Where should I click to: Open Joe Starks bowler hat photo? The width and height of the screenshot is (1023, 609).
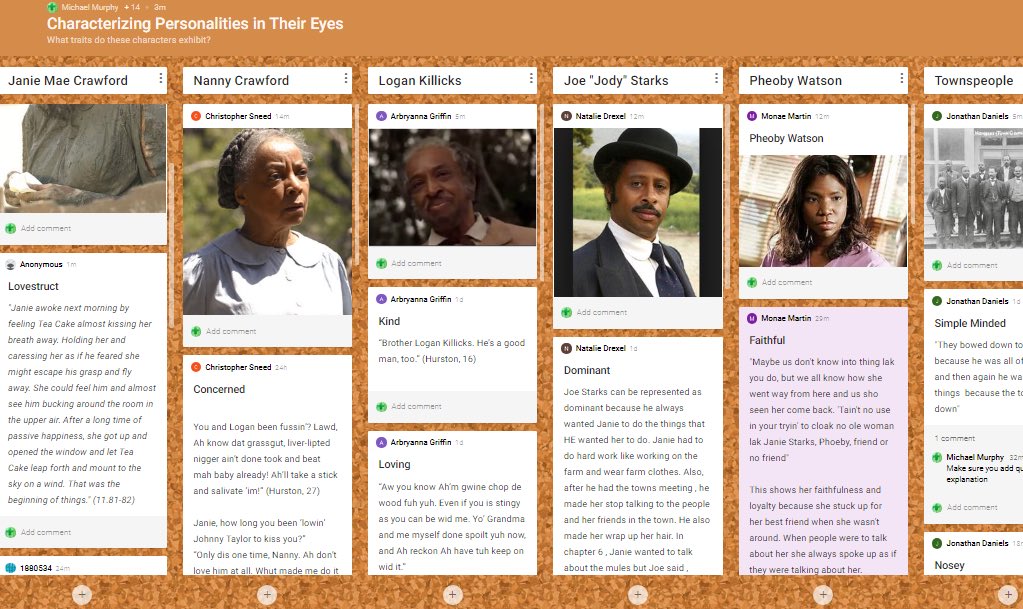637,212
